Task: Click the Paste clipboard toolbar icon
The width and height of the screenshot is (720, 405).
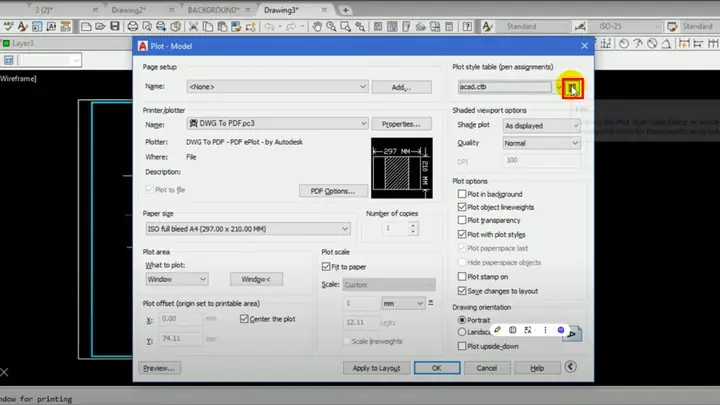Action: (222, 27)
